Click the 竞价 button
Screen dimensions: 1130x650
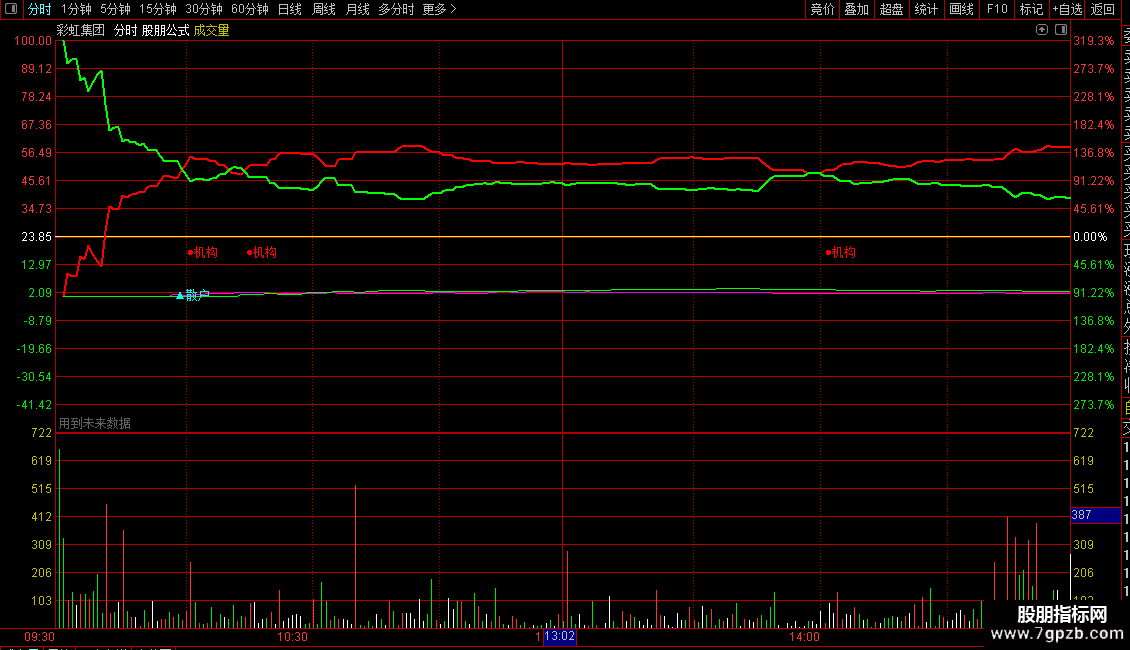(822, 9)
